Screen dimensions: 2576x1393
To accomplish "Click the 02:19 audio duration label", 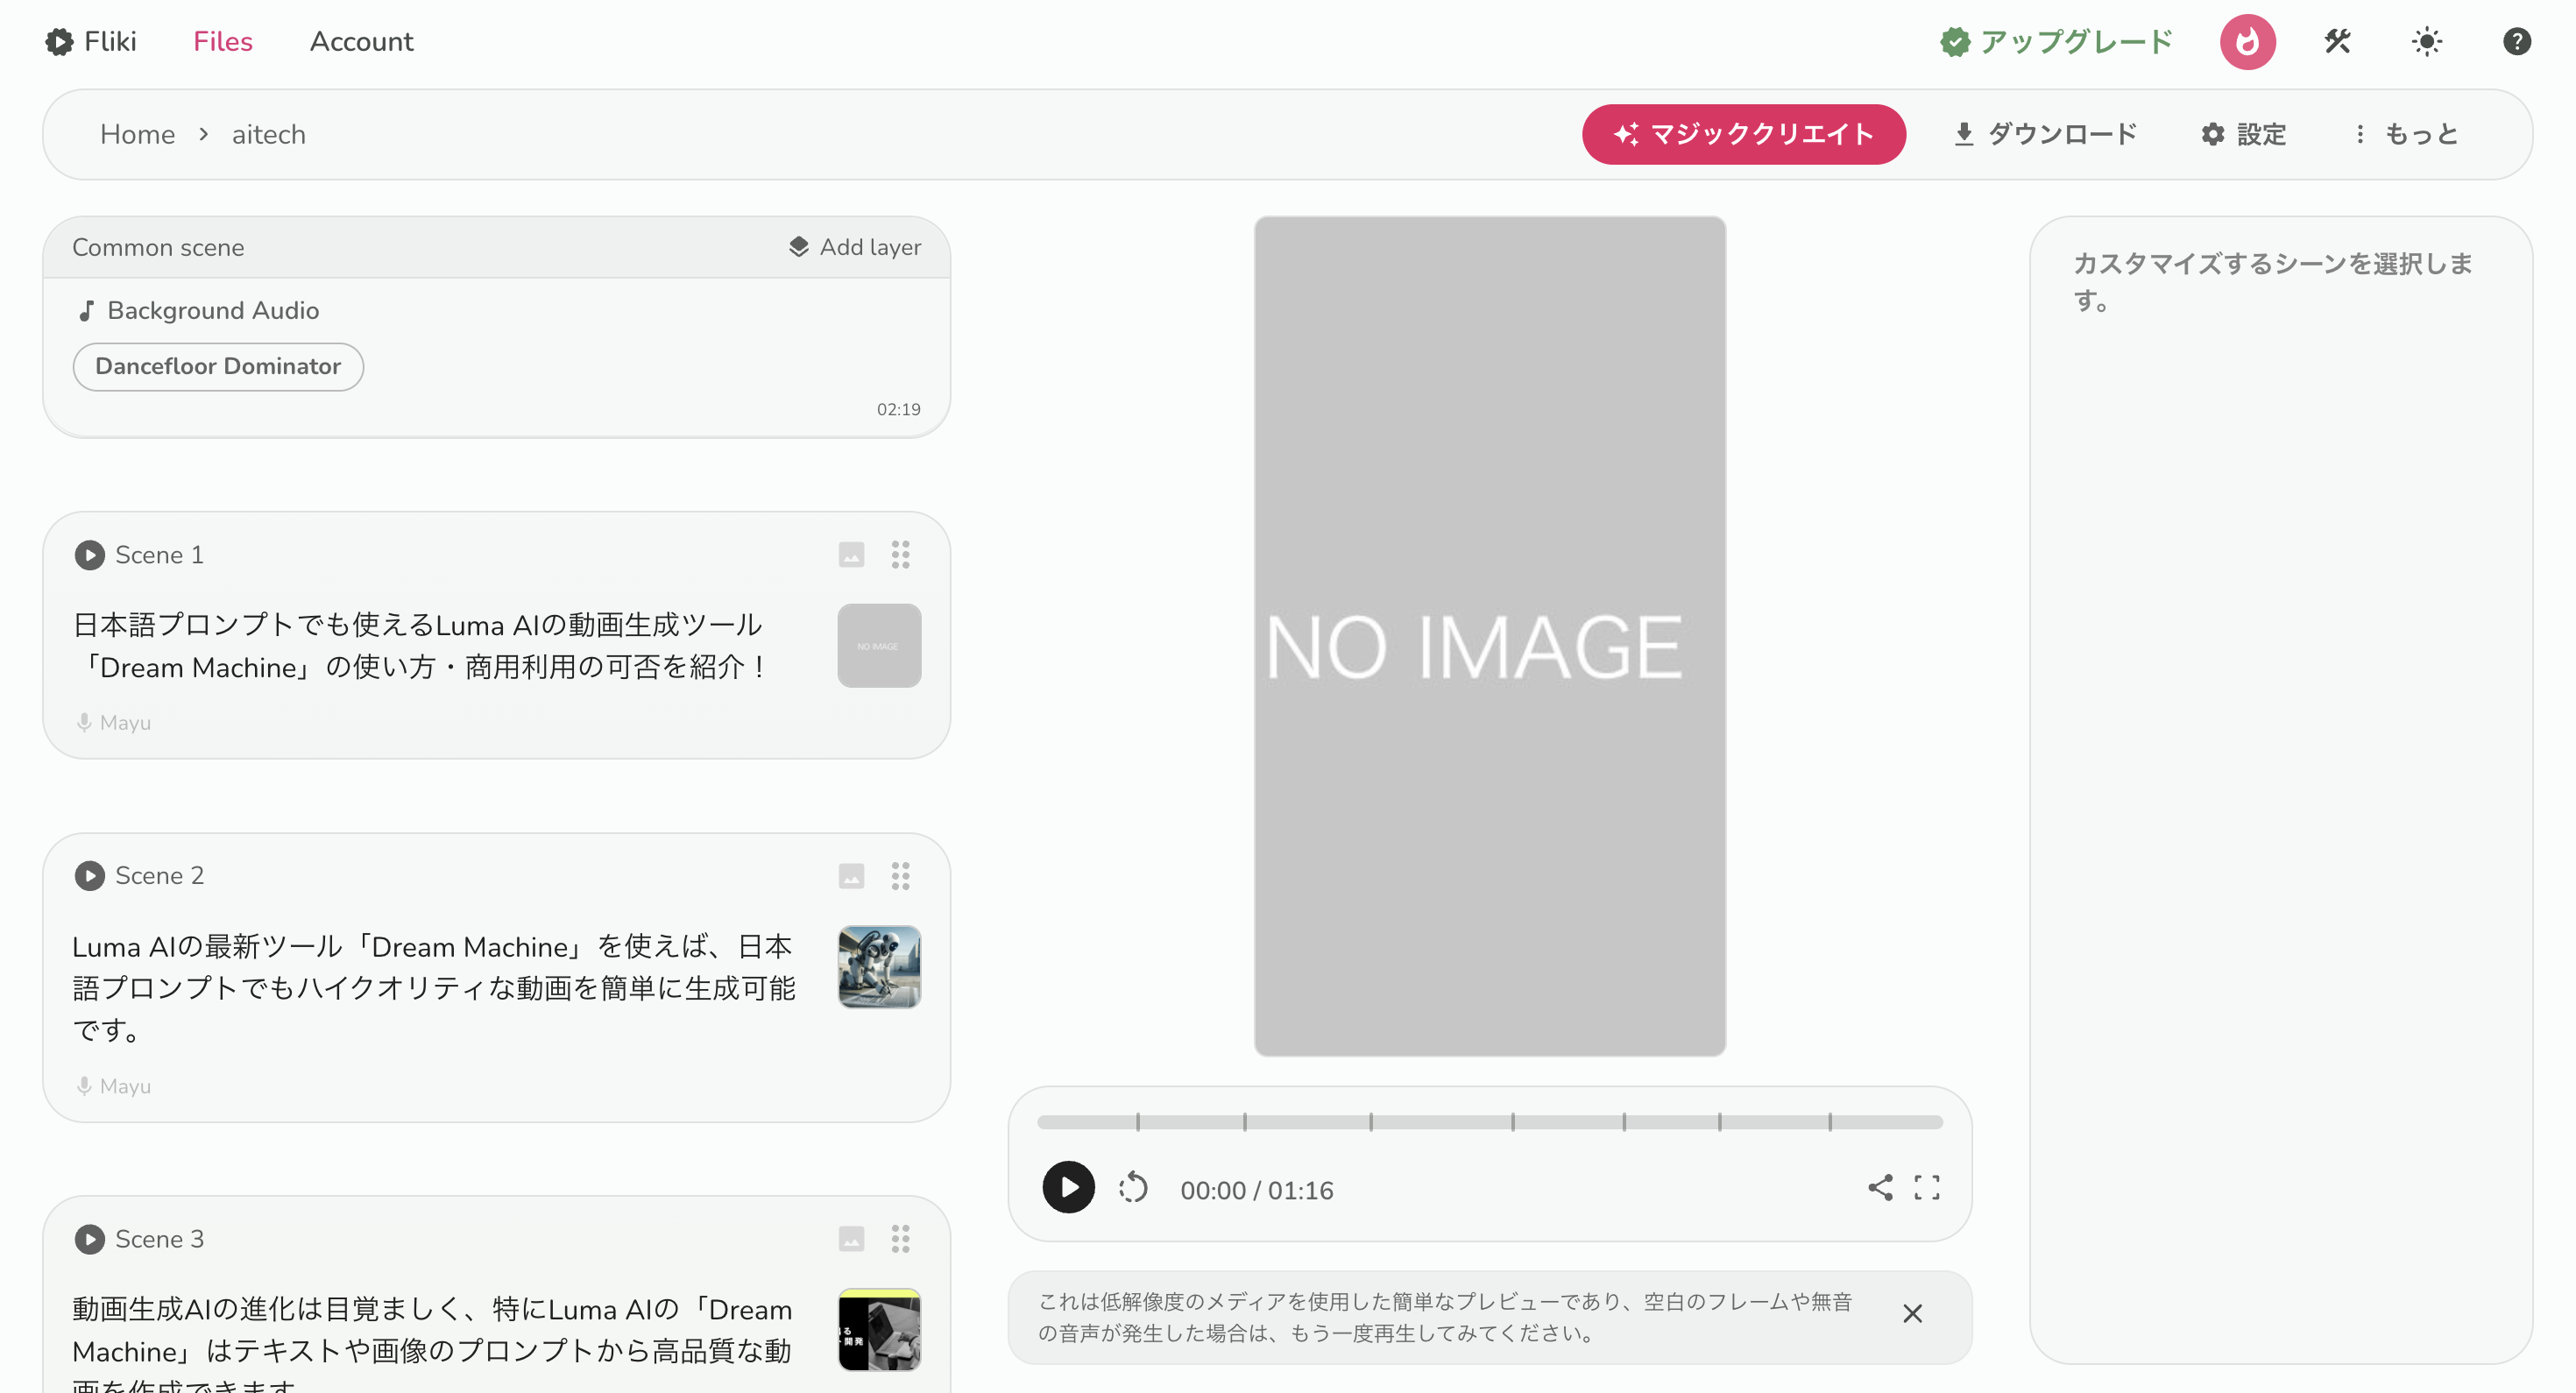I will coord(898,409).
